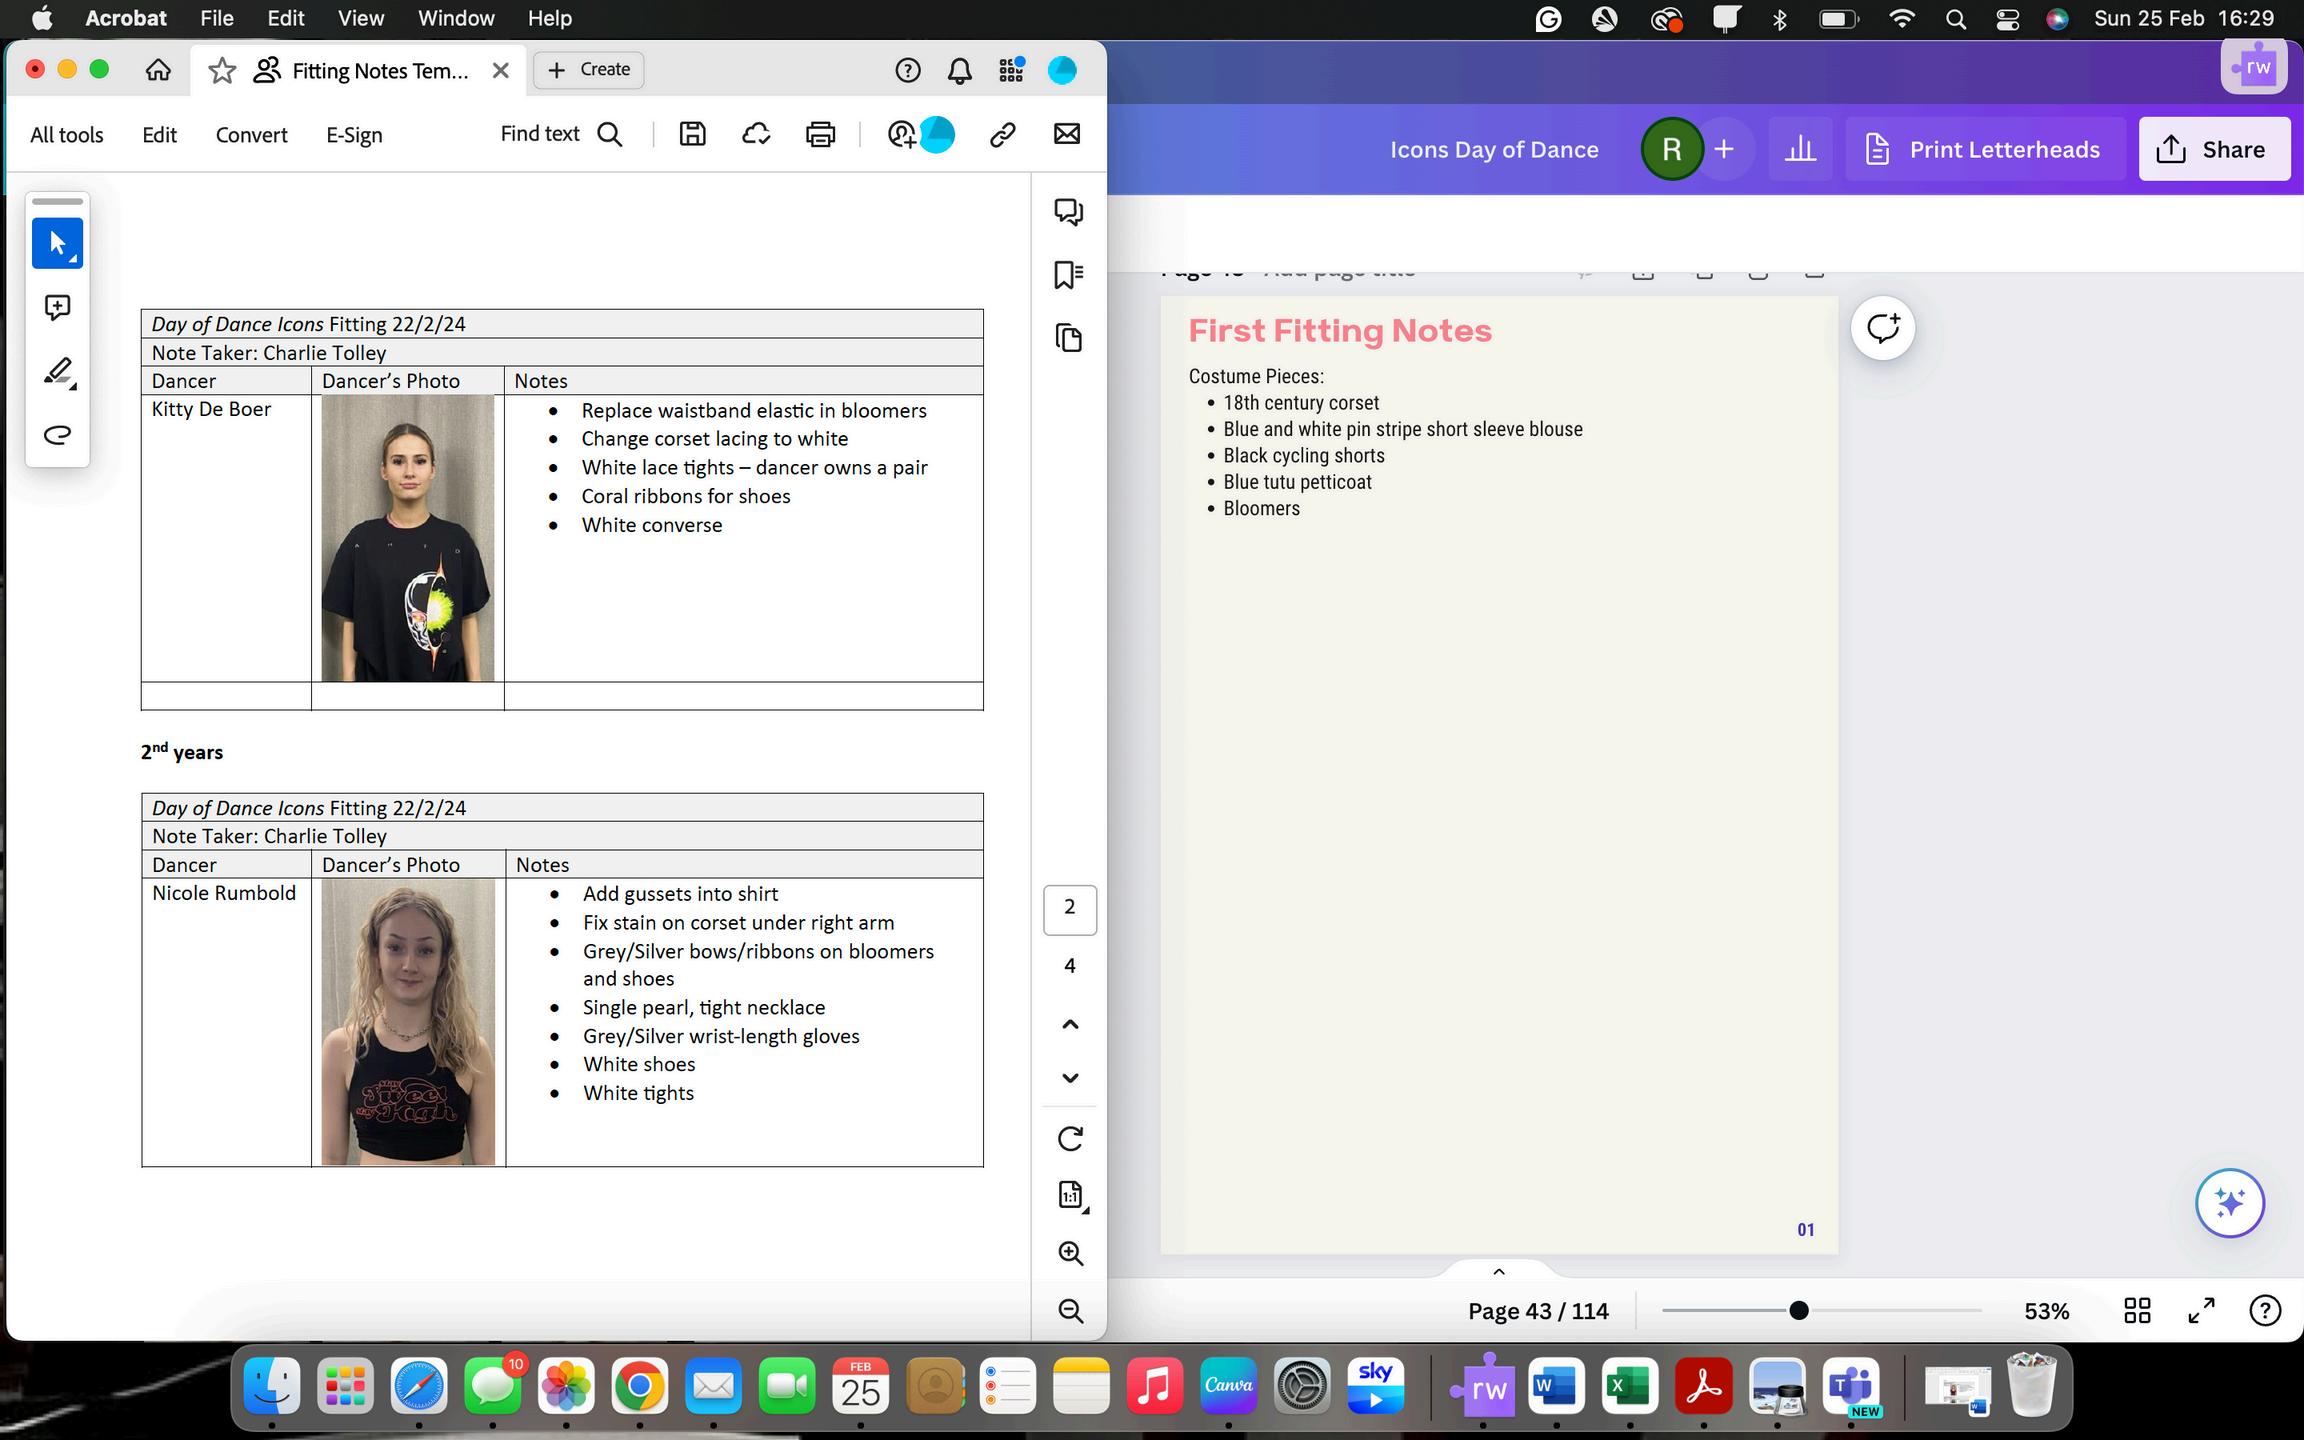Image resolution: width=2304 pixels, height=1440 pixels.
Task: Click the Share button in Canva
Action: click(x=2214, y=149)
